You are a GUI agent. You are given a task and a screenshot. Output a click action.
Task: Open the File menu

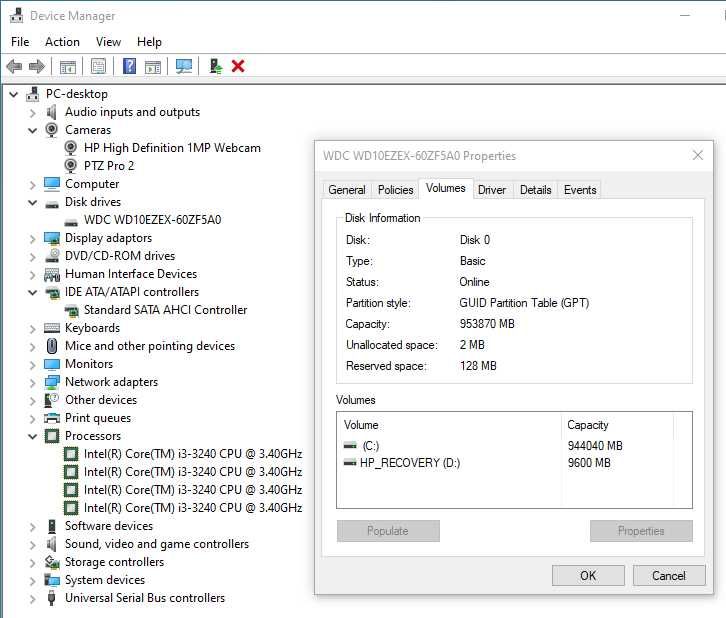pyautogui.click(x=20, y=42)
